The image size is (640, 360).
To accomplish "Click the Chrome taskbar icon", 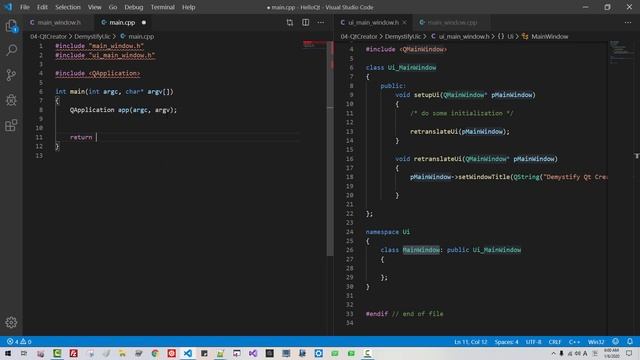I will (x=155, y=353).
